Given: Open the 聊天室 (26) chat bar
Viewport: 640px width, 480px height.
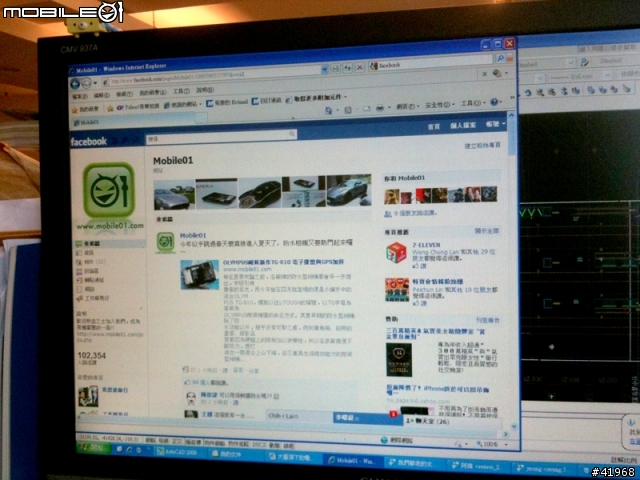Looking at the screenshot, I should (451, 421).
